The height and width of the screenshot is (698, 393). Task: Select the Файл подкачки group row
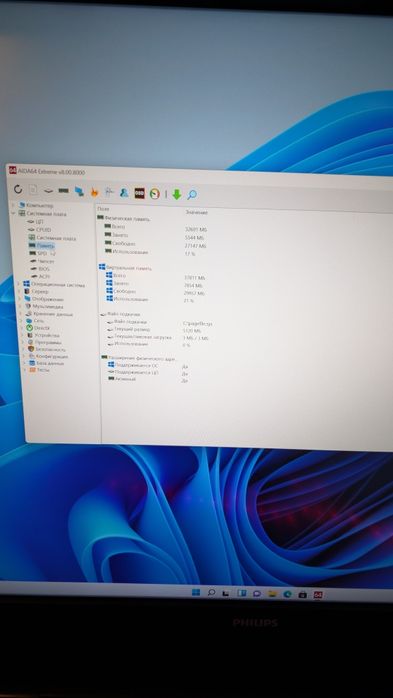(x=121, y=314)
